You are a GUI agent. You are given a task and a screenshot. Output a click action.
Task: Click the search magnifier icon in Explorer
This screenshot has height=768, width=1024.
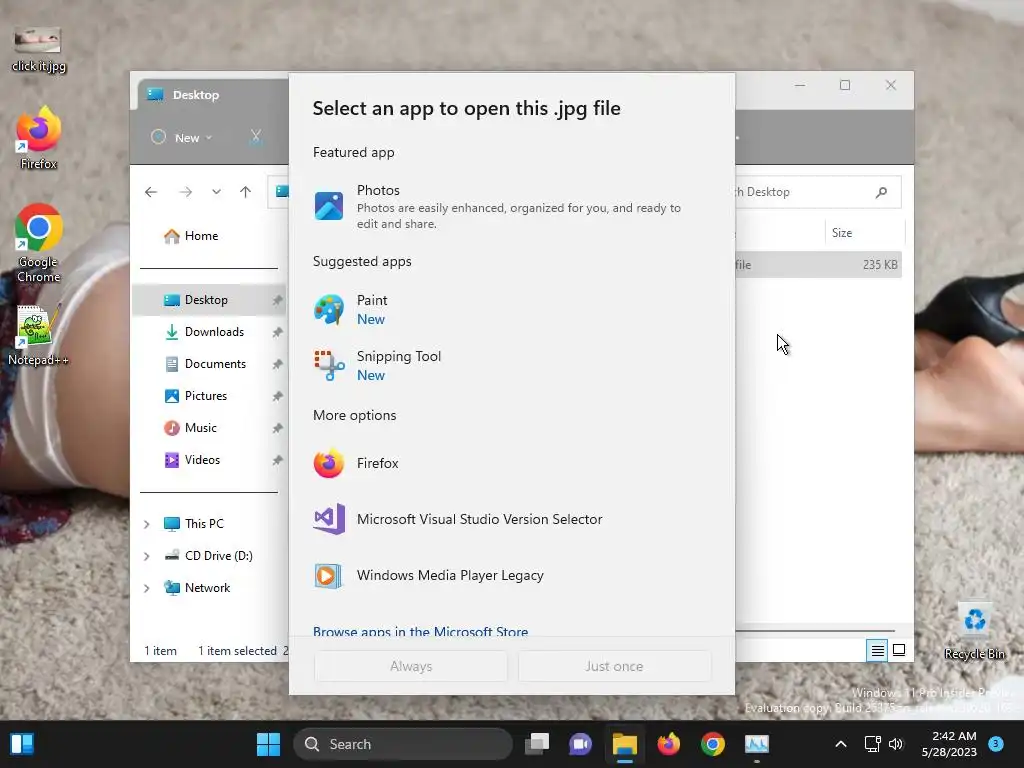pyautogui.click(x=882, y=192)
